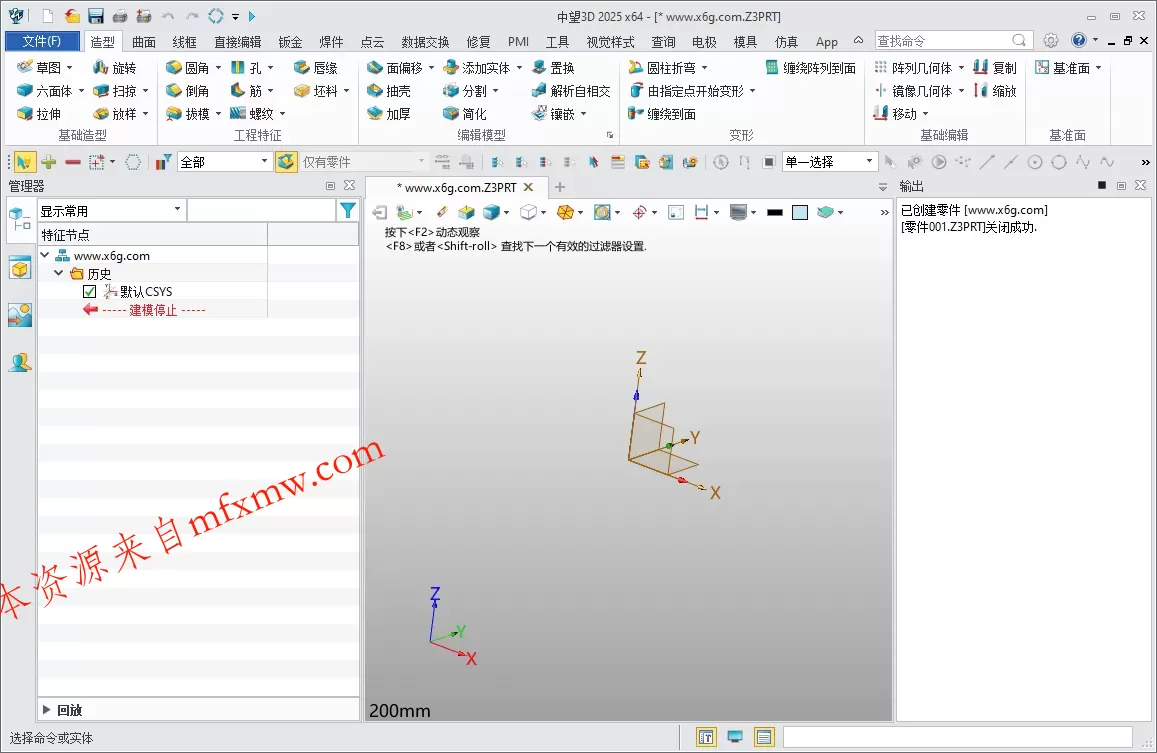Select the 拔模 draft tool
Viewport: 1157px width, 753px height.
tap(187, 114)
